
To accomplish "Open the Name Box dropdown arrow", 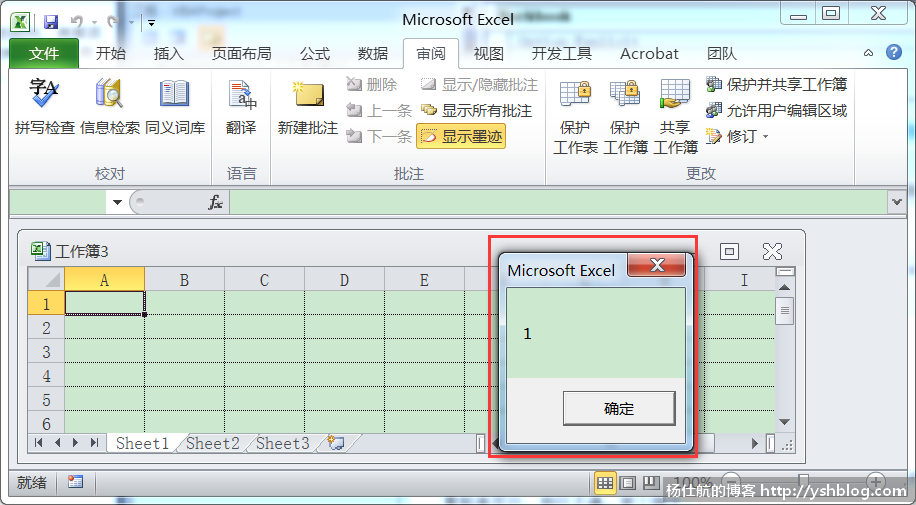I will click(117, 202).
